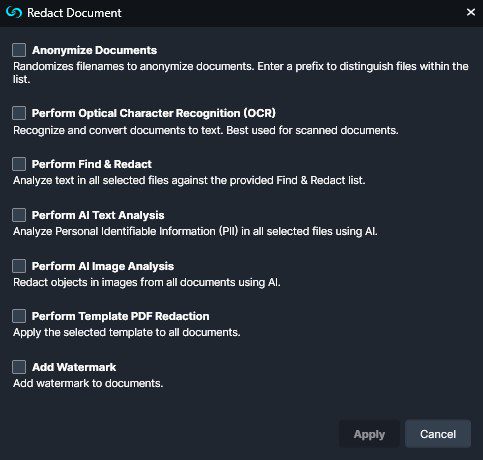This screenshot has width=483, height=460.
Task: Check the Perform Find & Redact box
Action: click(19, 164)
